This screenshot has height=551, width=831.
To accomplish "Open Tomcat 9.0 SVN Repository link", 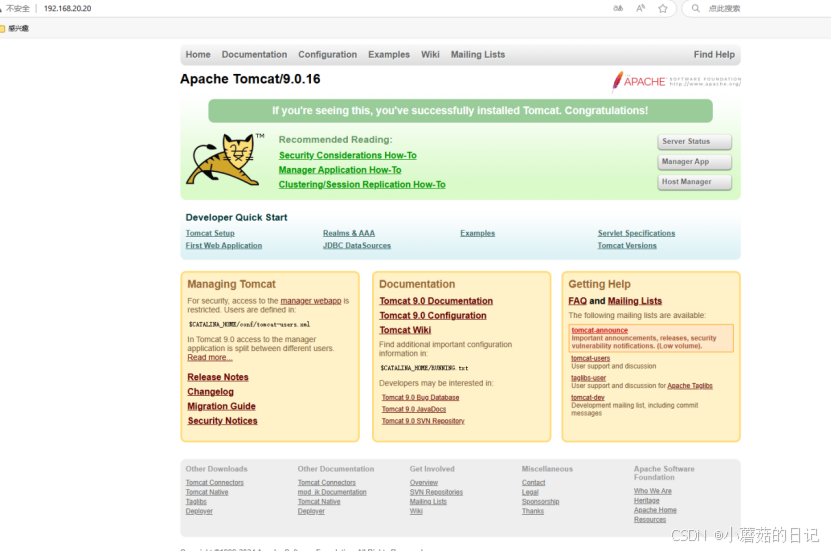I will pos(423,421).
